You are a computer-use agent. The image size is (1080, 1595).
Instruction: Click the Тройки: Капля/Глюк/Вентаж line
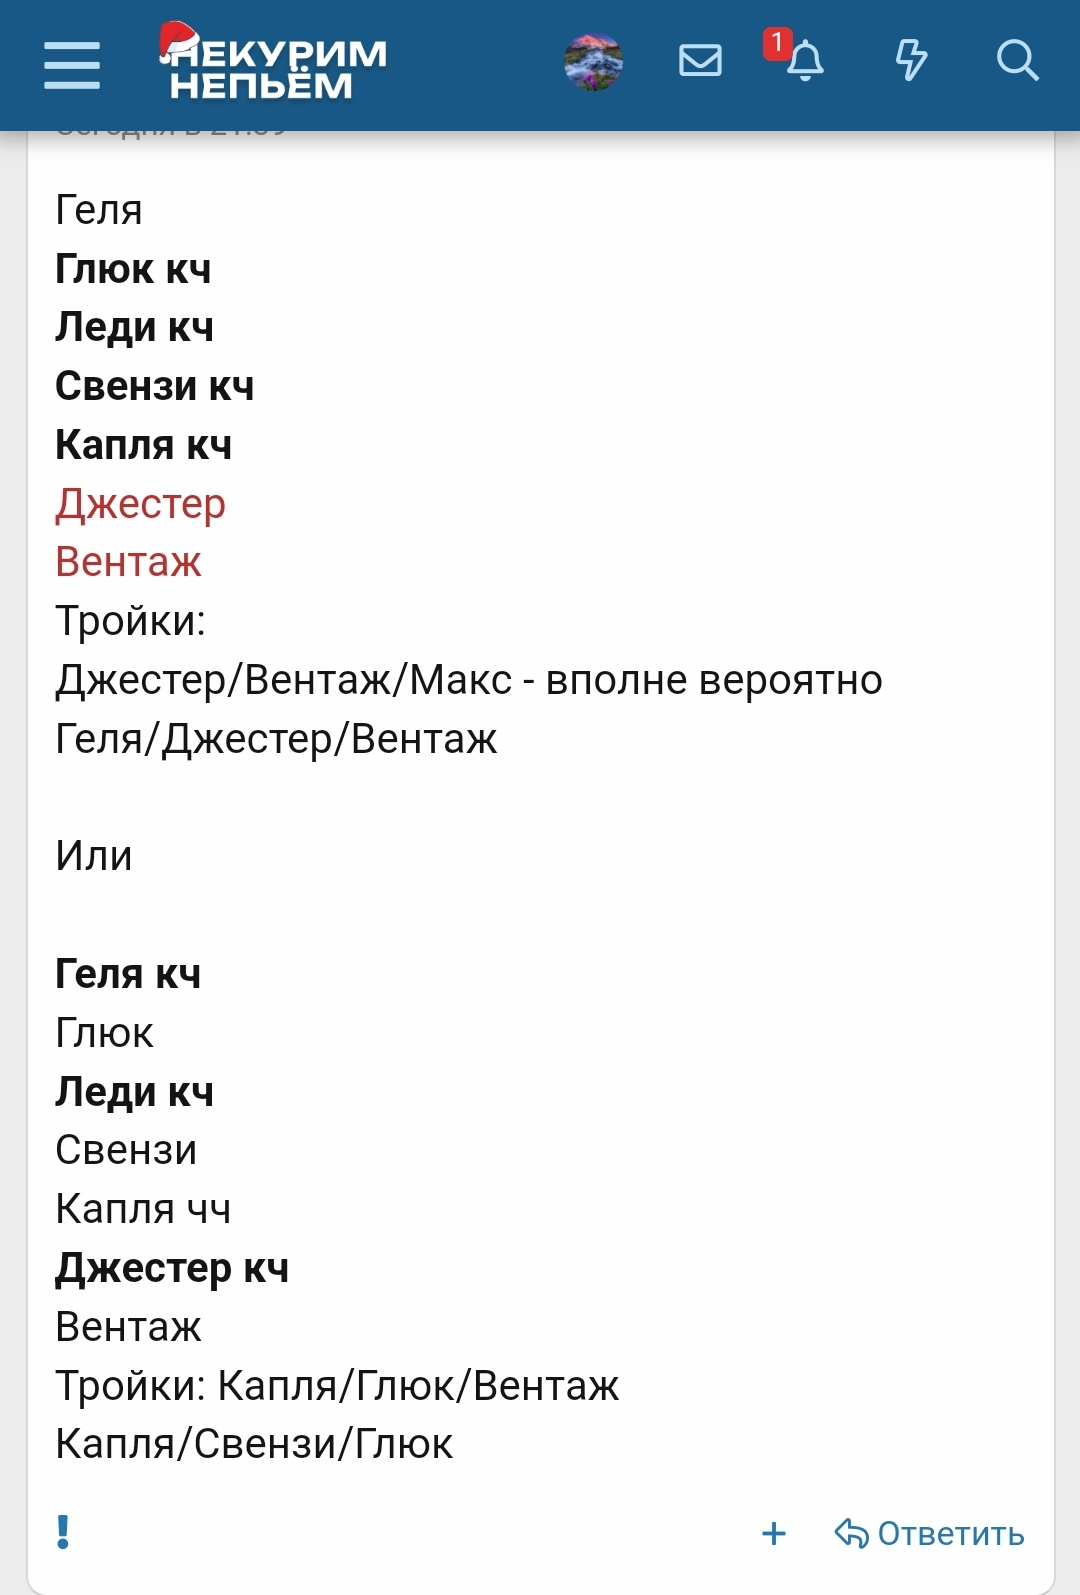point(337,1386)
